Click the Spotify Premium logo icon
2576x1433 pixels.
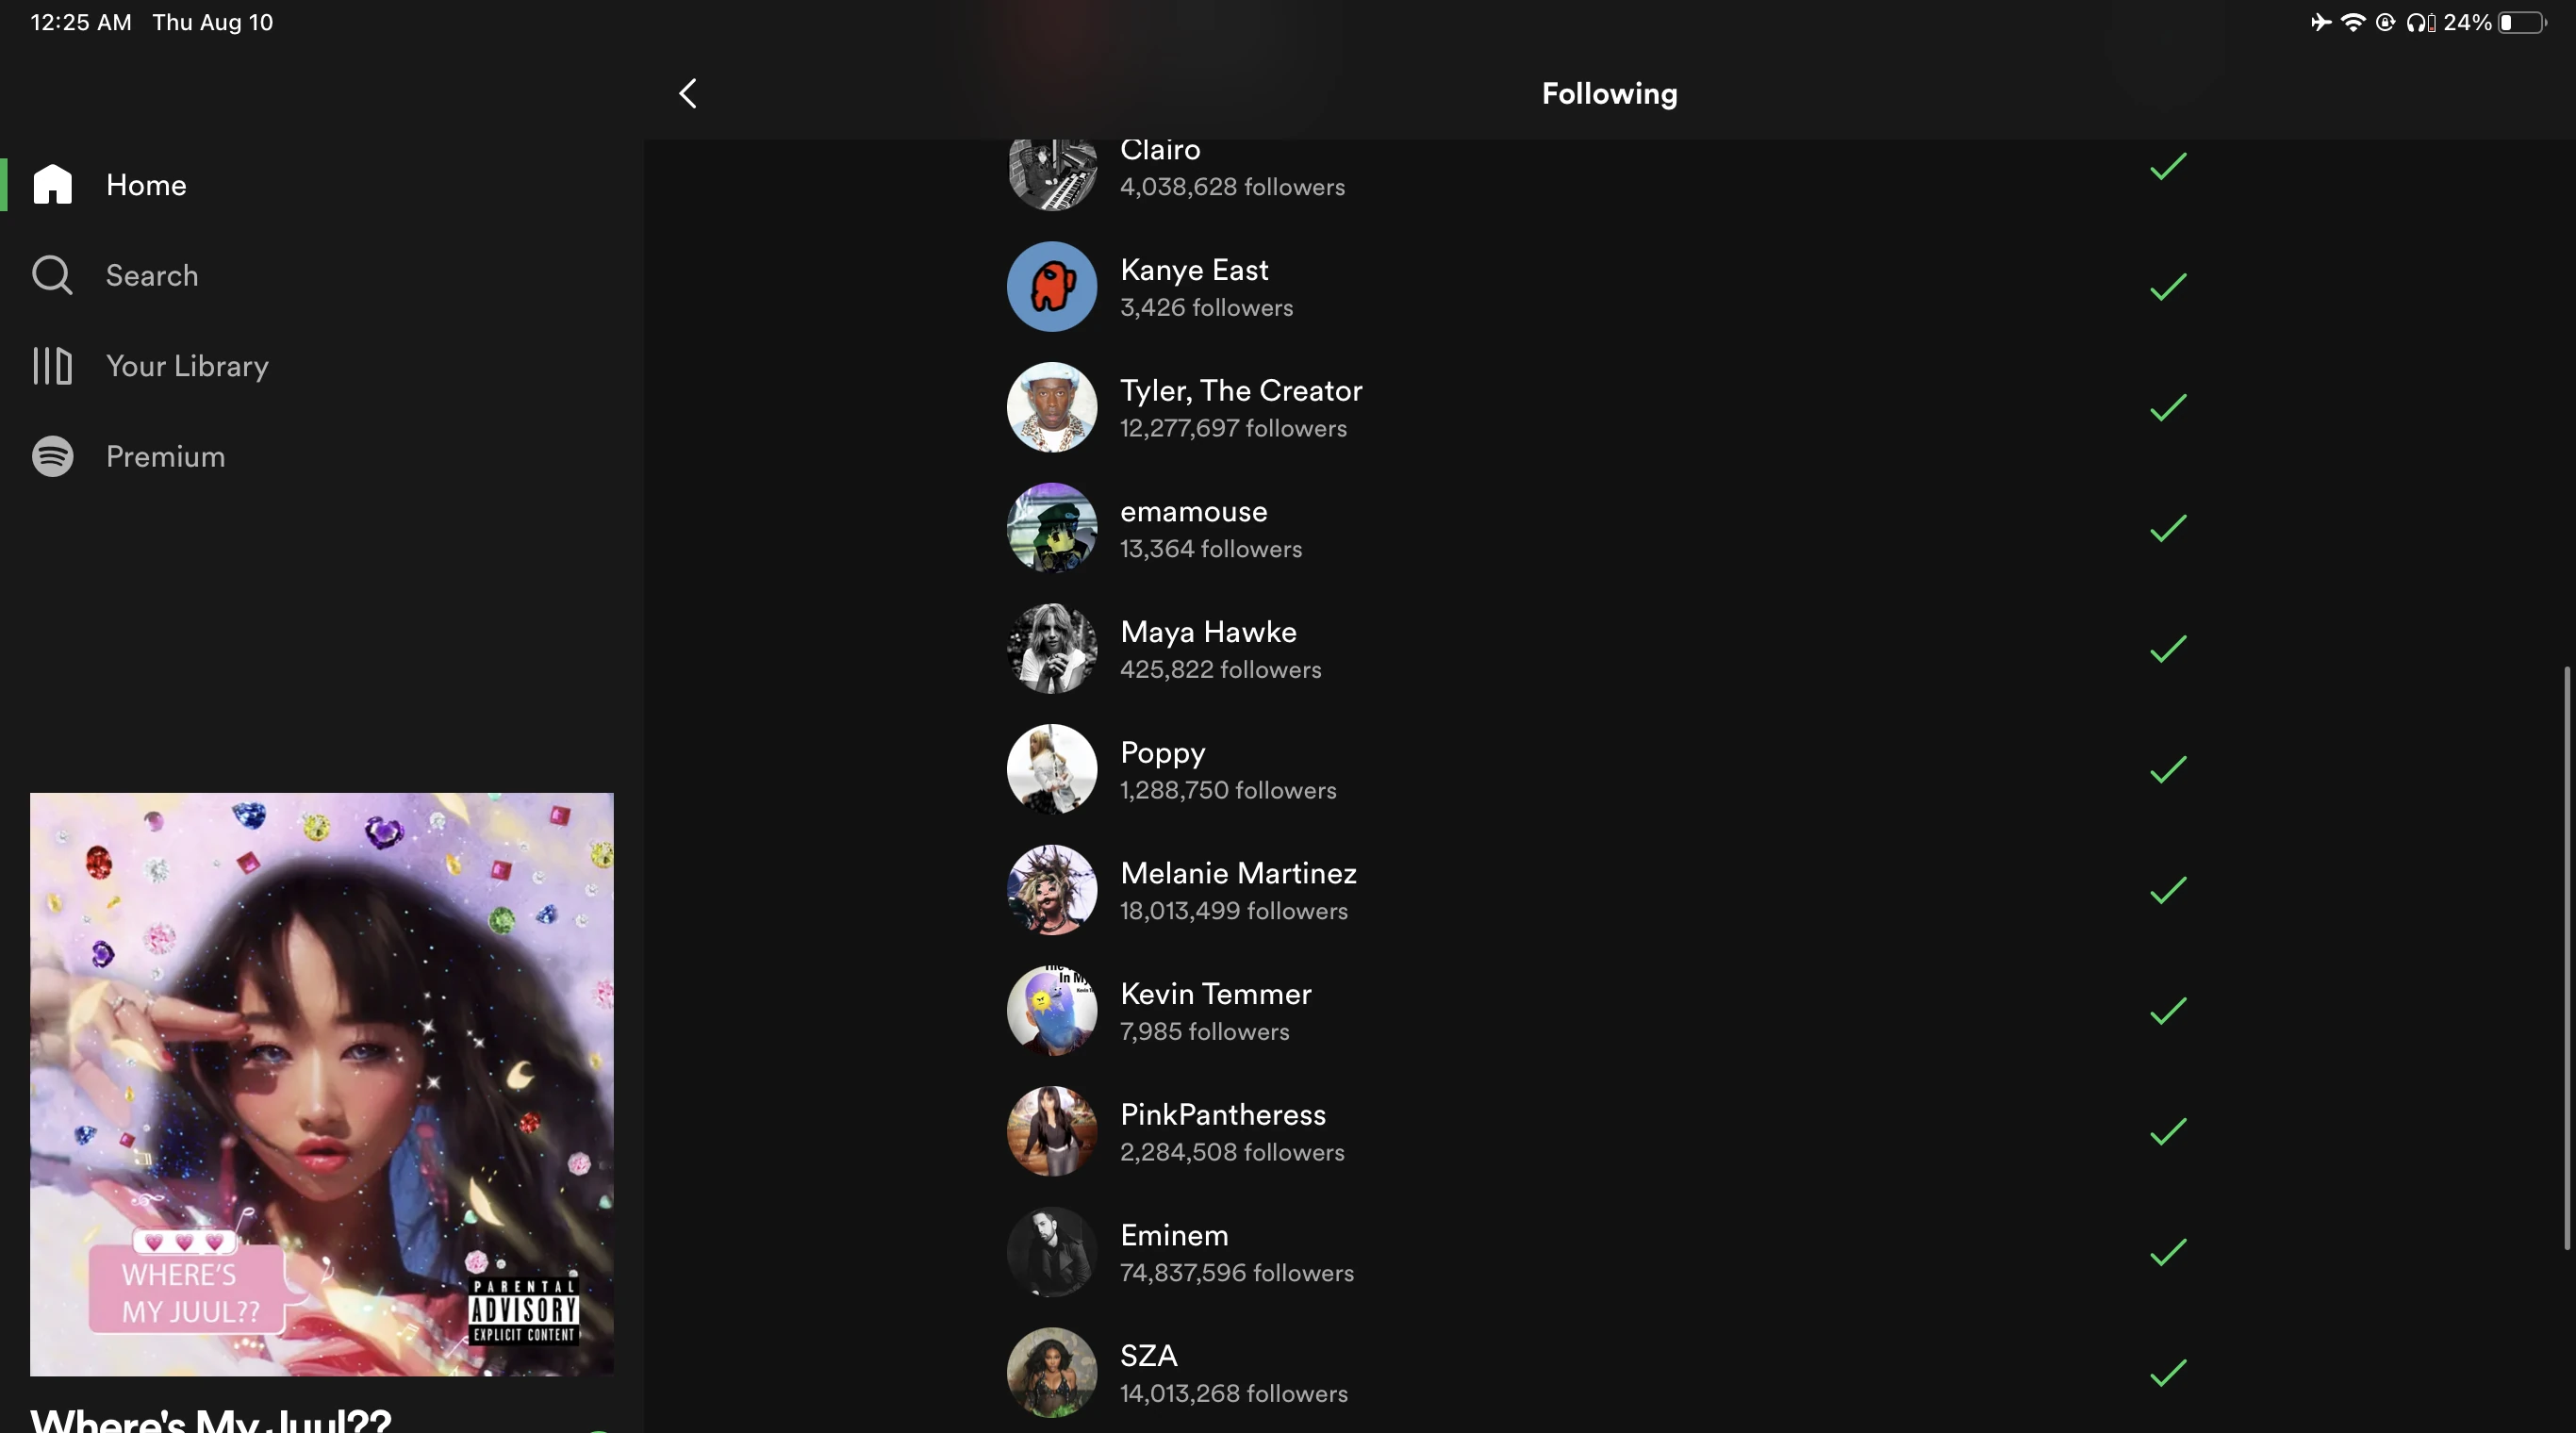(x=52, y=457)
